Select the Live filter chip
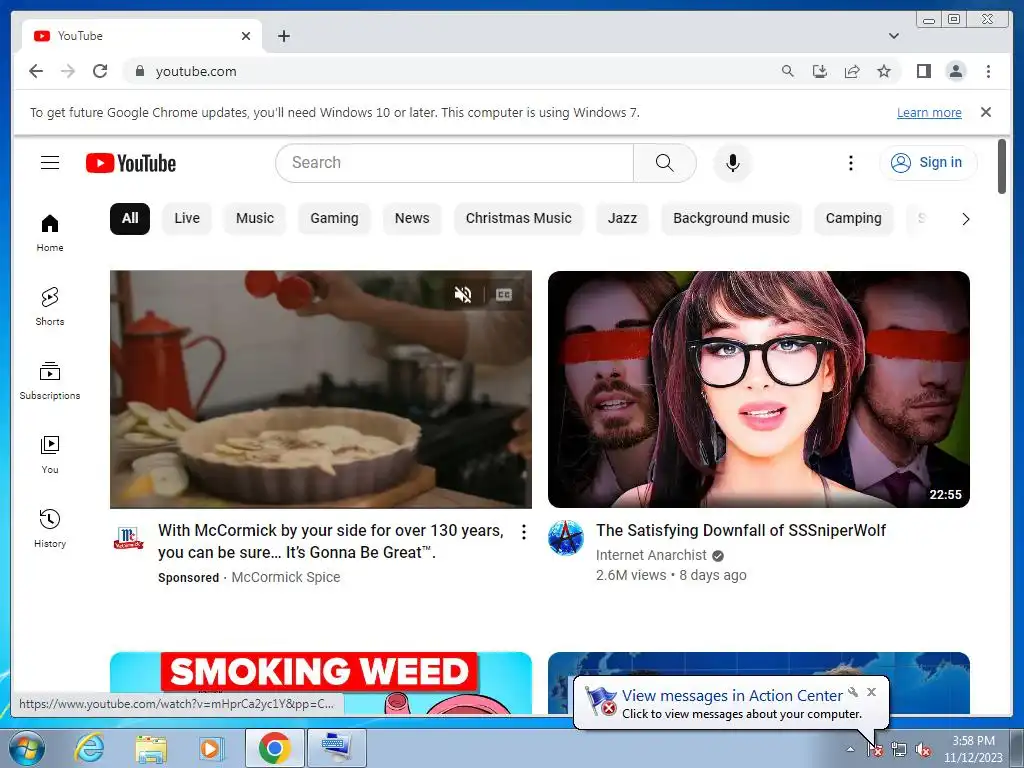Image resolution: width=1024 pixels, height=768 pixels. [x=187, y=218]
